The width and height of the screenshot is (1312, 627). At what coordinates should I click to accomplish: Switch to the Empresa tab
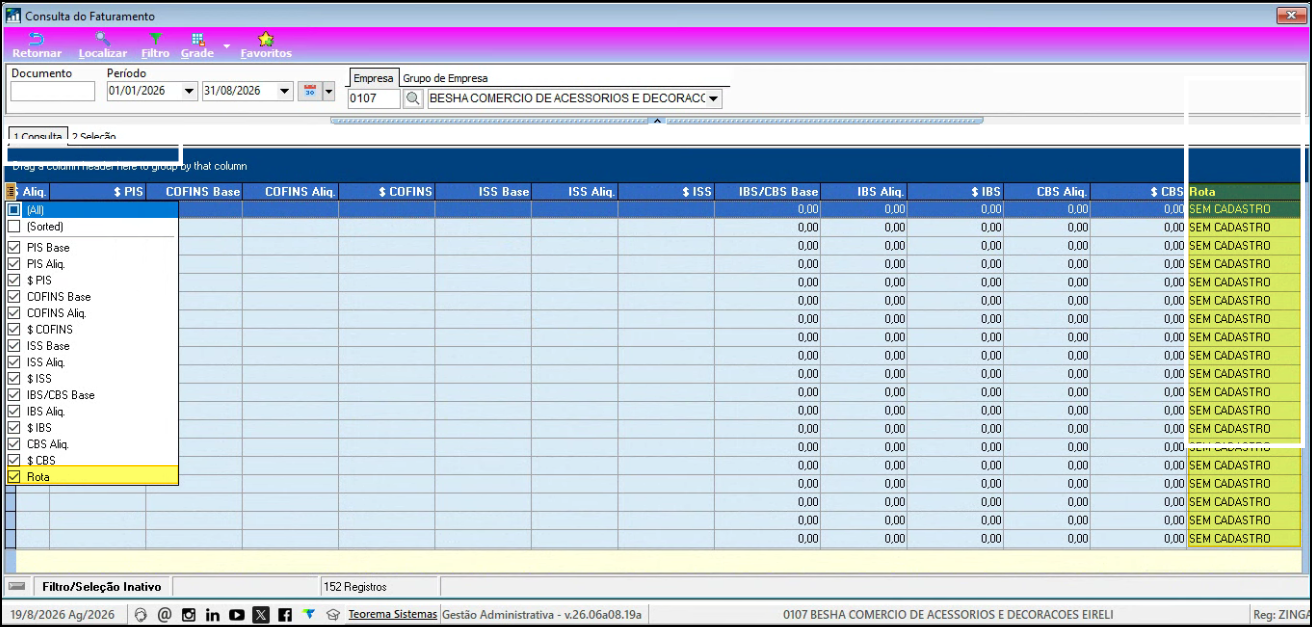374,78
